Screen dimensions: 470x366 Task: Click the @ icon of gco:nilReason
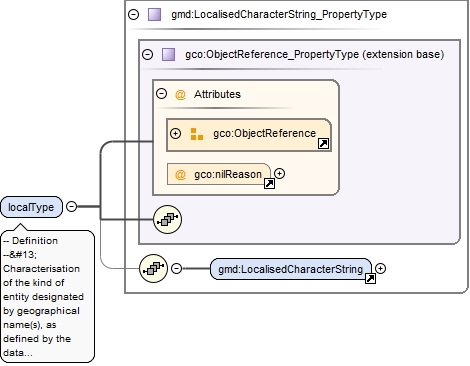[180, 174]
